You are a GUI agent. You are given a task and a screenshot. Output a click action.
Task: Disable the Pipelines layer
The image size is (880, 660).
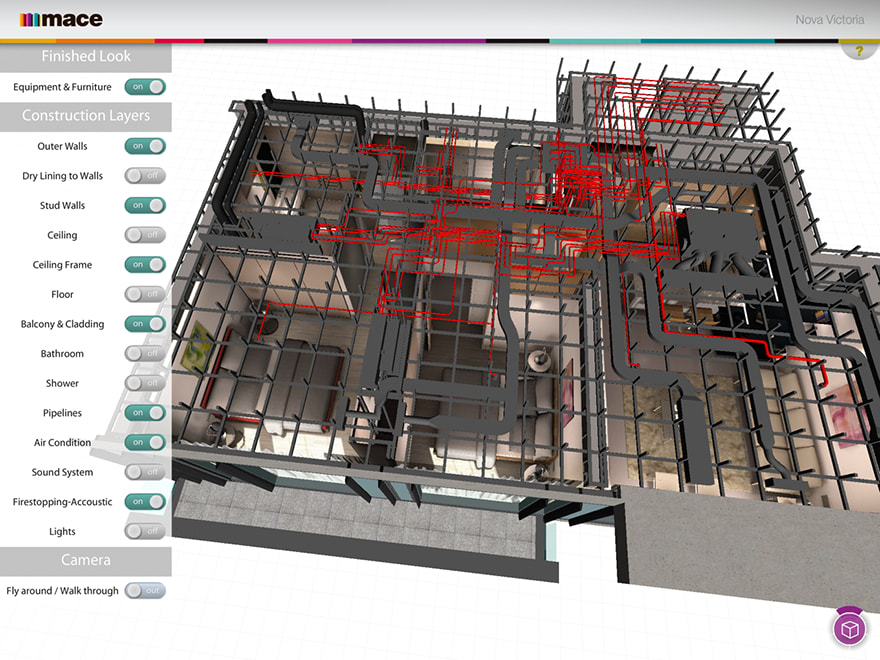[145, 413]
